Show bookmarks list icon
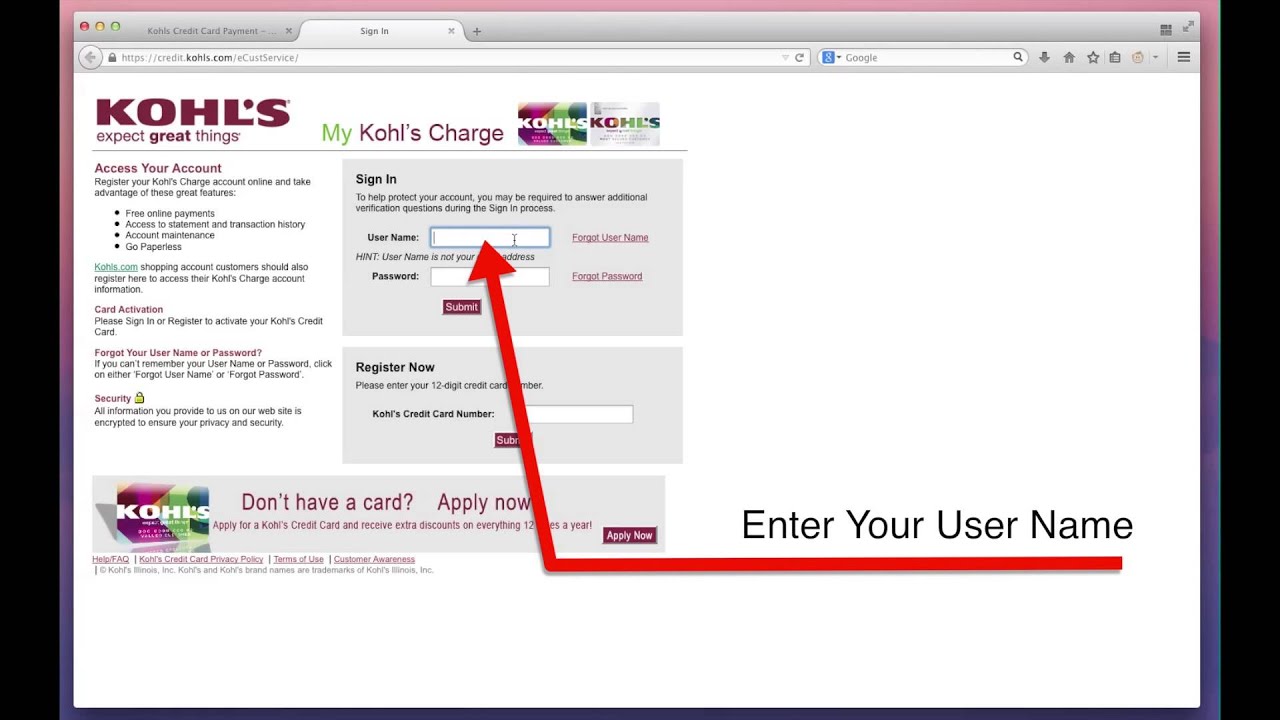The height and width of the screenshot is (720, 1280). [x=1115, y=58]
